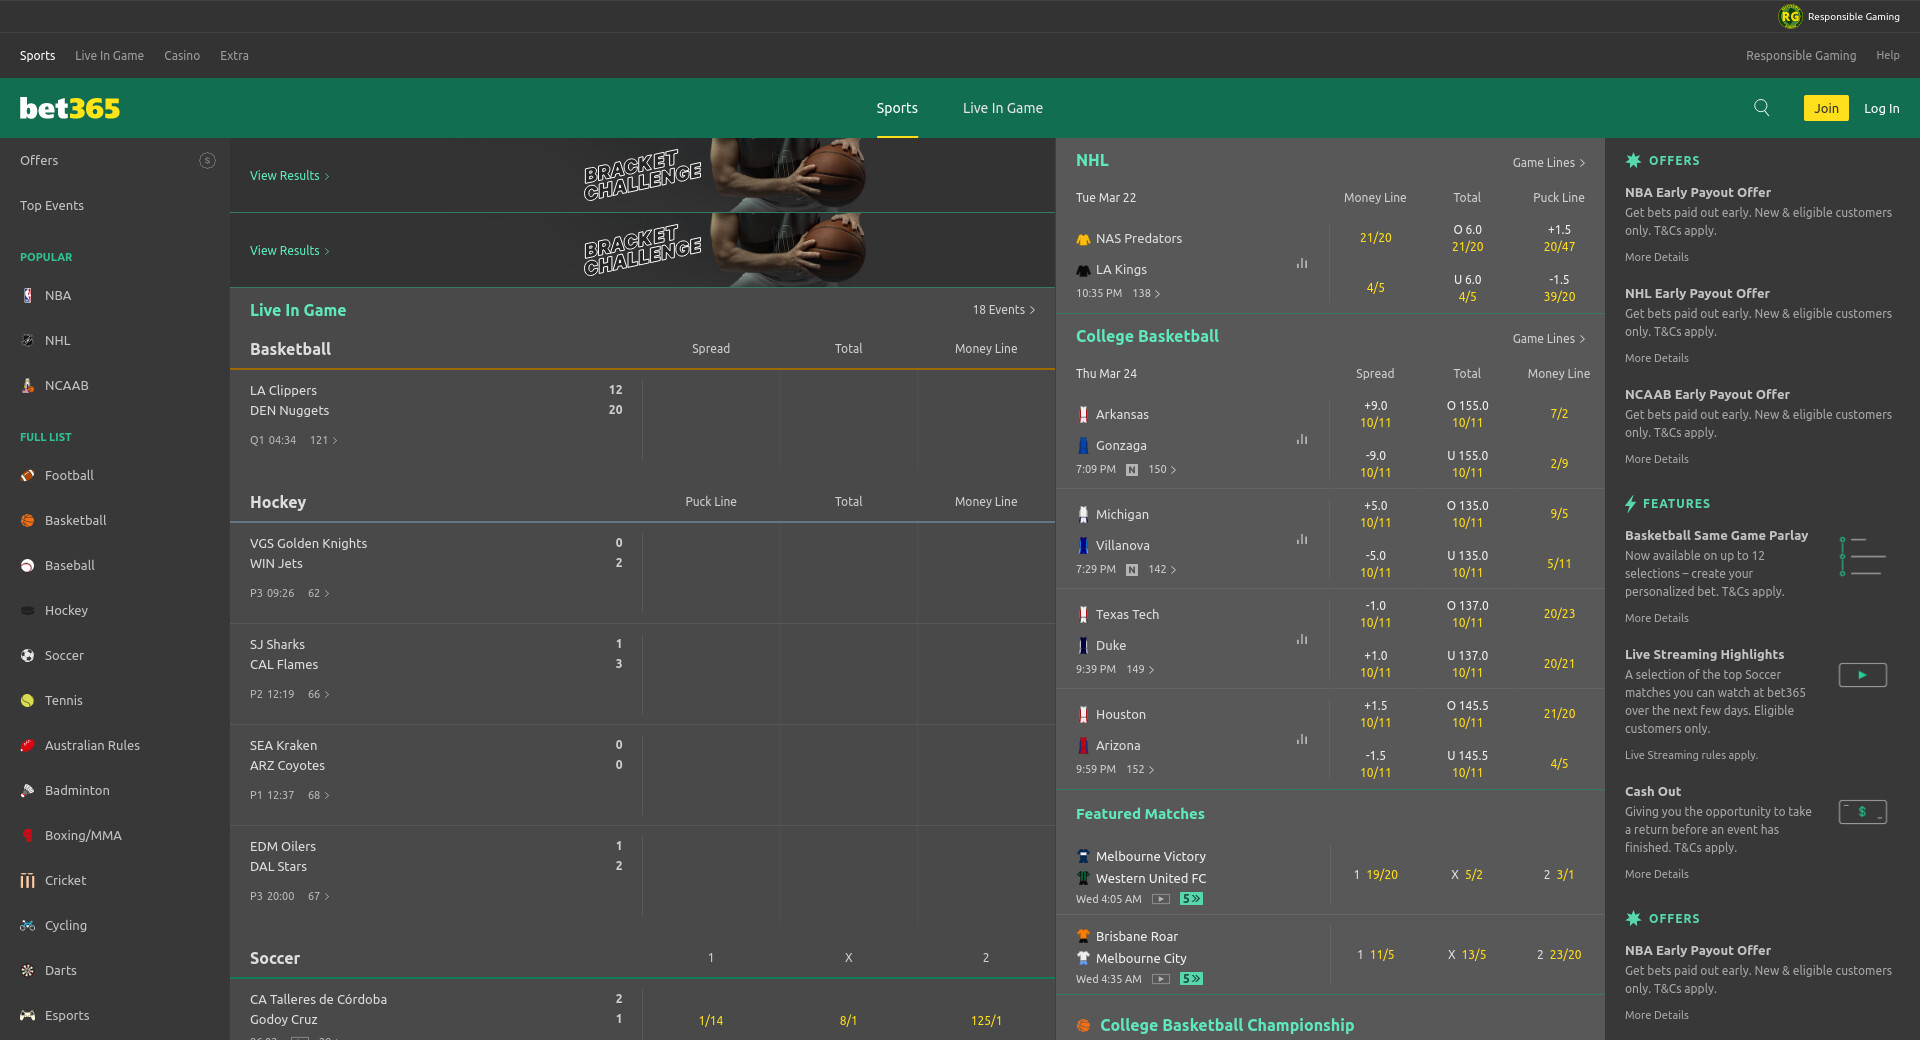Screen dimensions: 1920x1040
Task: Select Gonzaga money line odds 2/9
Action: tap(1558, 464)
